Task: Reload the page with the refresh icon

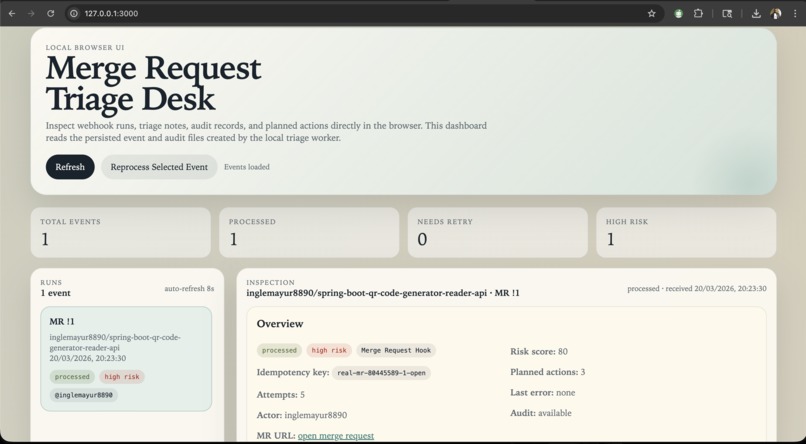Action: (x=50, y=13)
